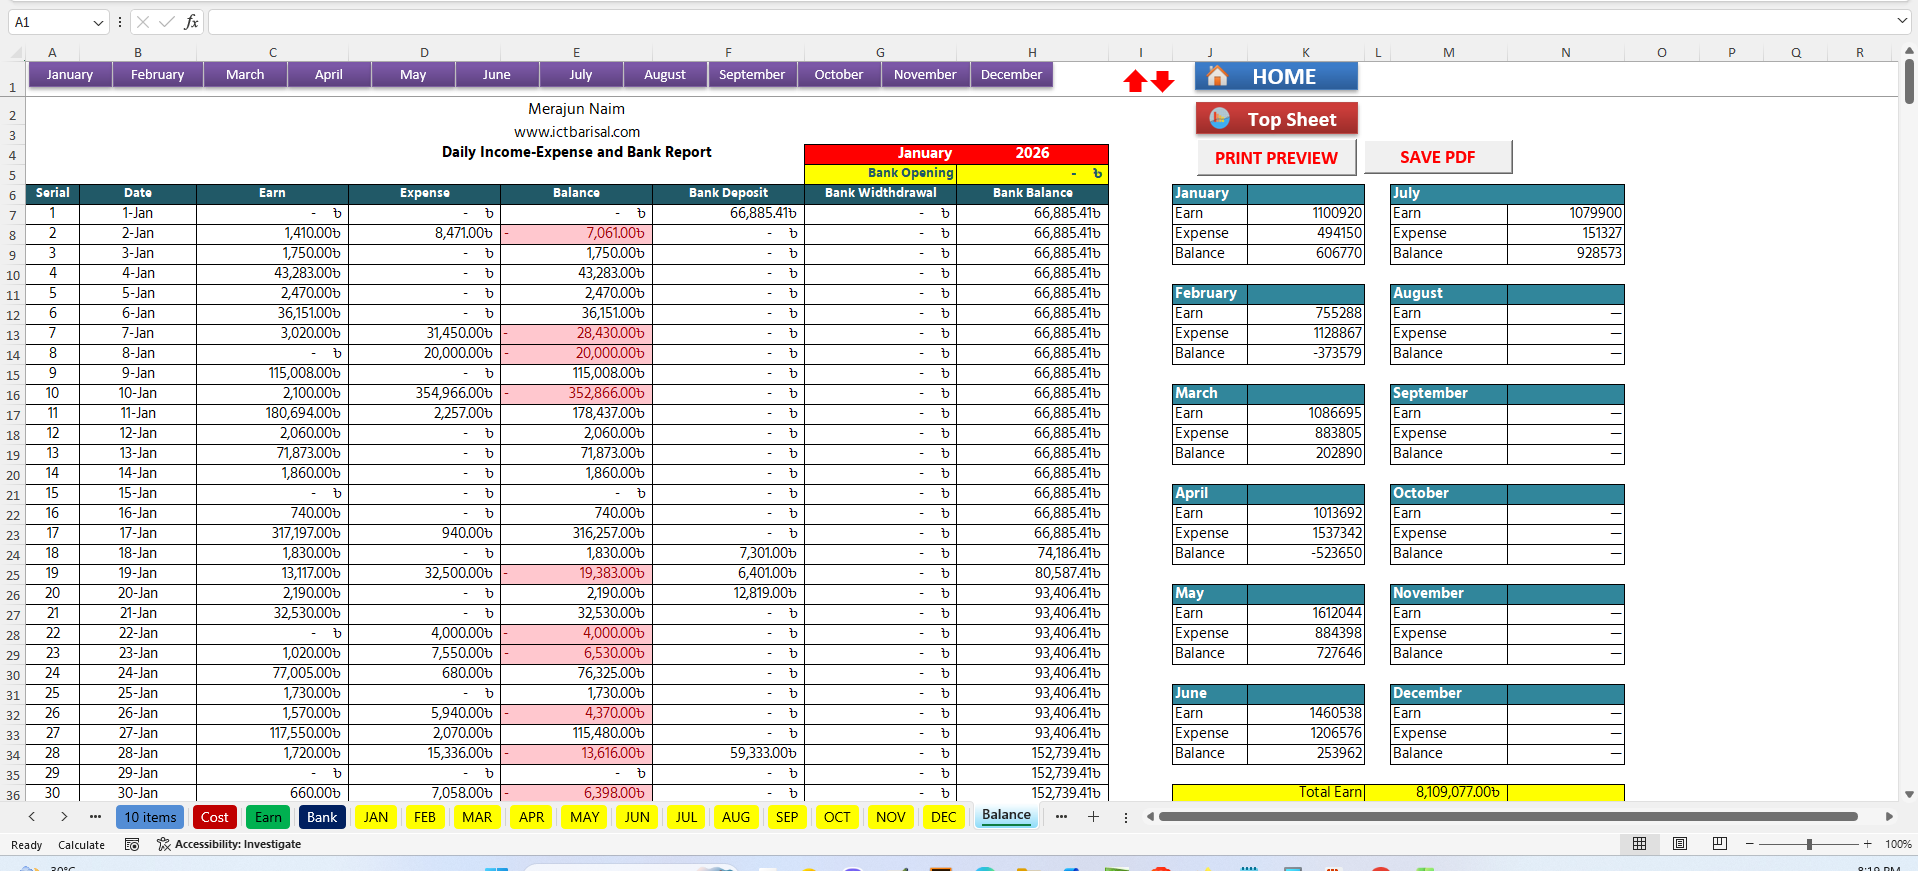
Task: Select the January month navigation button
Action: (x=70, y=75)
